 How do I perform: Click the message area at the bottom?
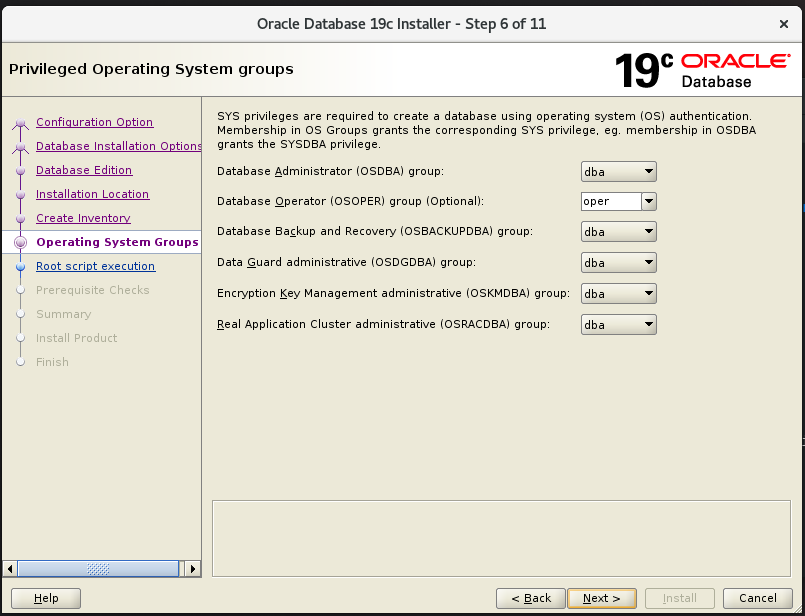coord(501,538)
